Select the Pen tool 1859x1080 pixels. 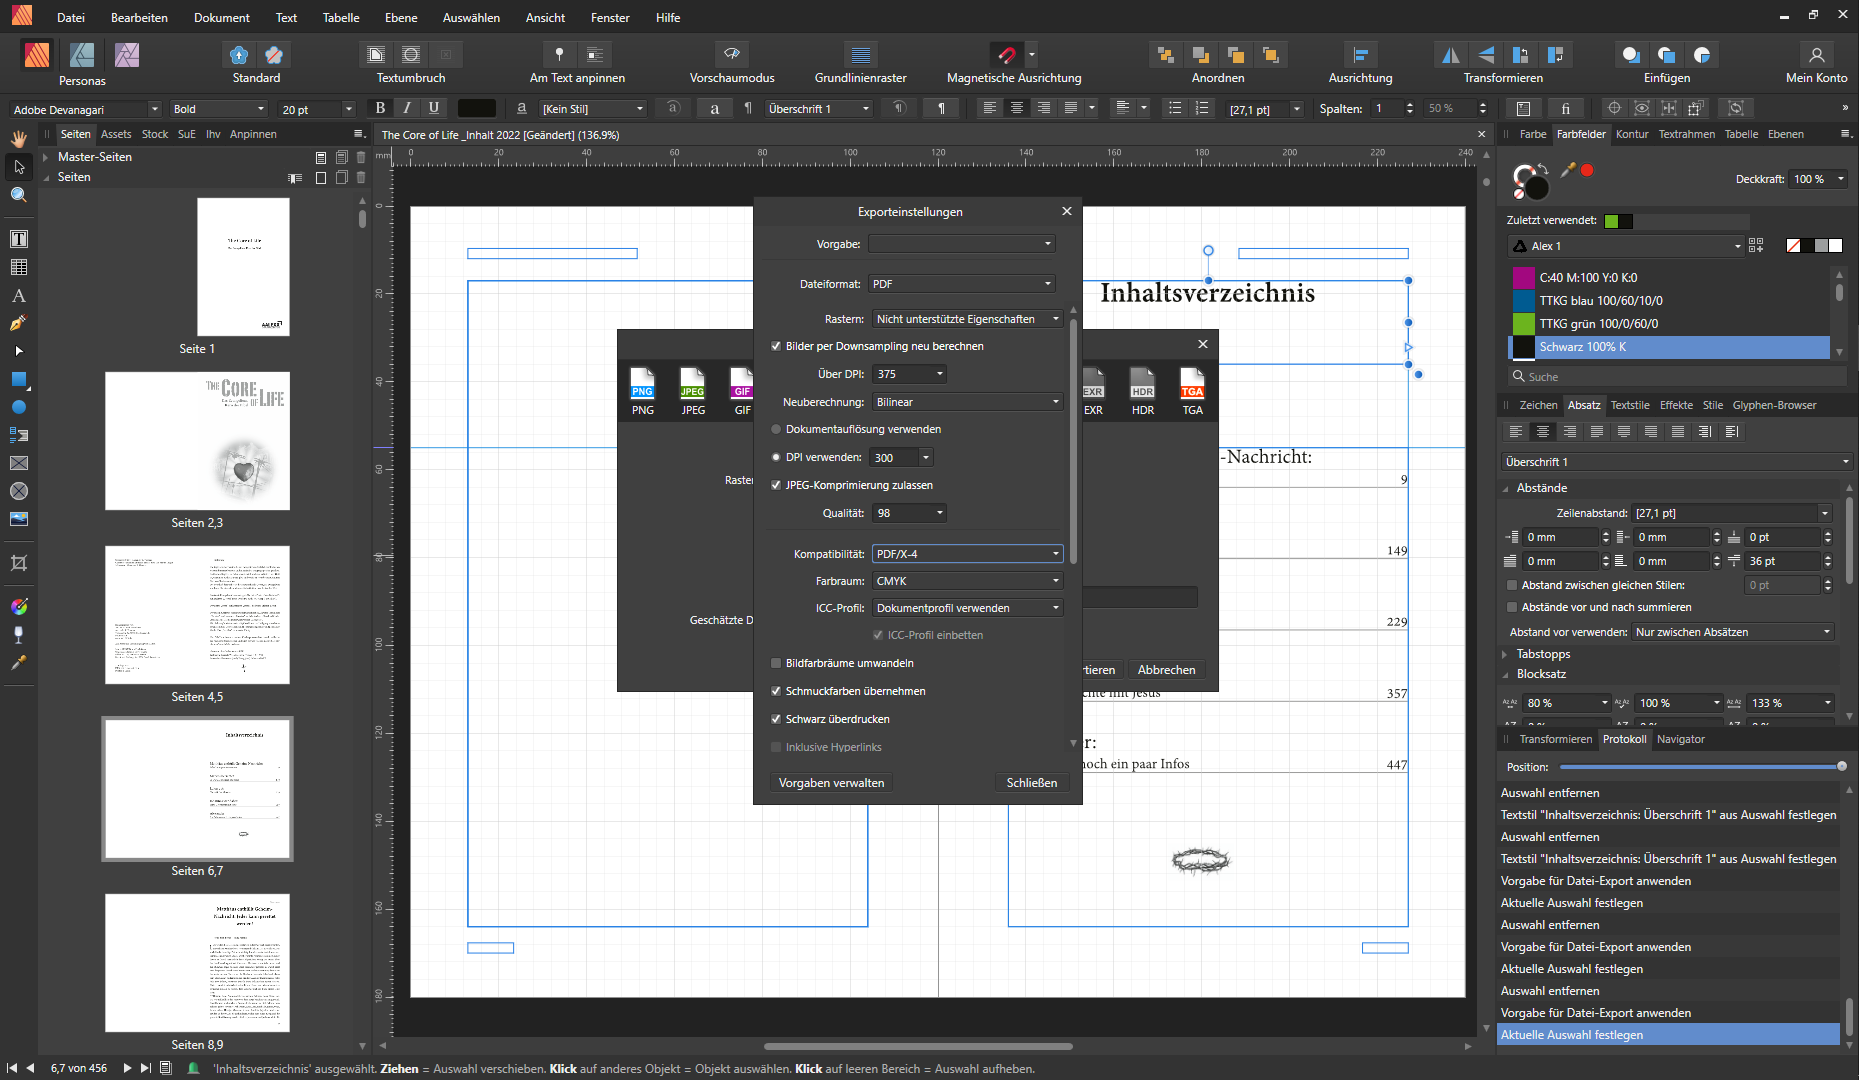19,323
